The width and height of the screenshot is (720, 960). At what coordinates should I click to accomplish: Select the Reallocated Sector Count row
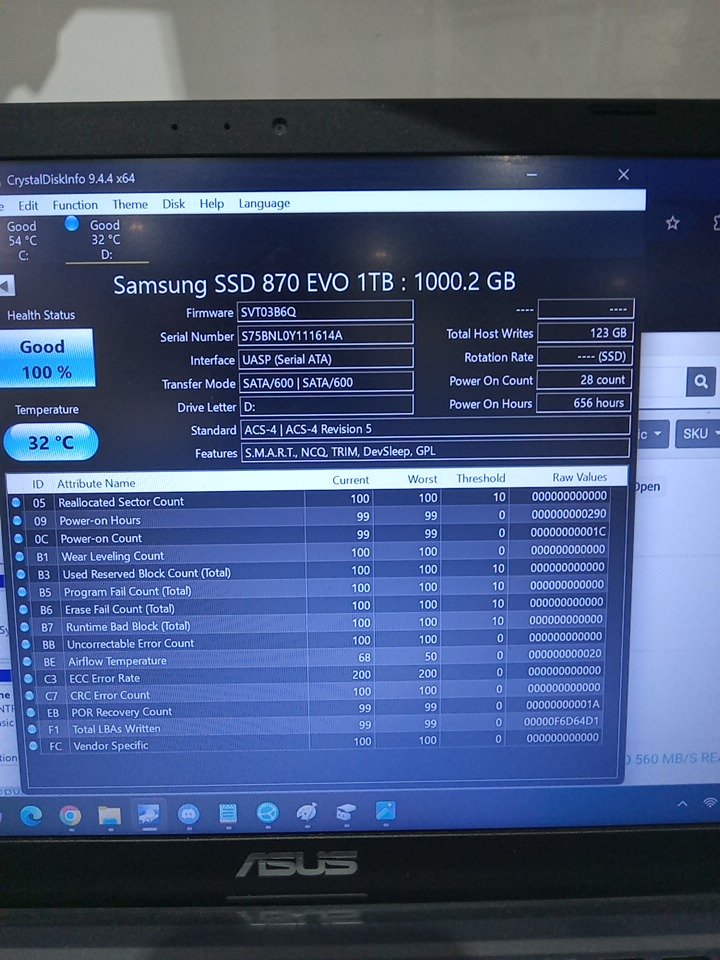(310, 498)
